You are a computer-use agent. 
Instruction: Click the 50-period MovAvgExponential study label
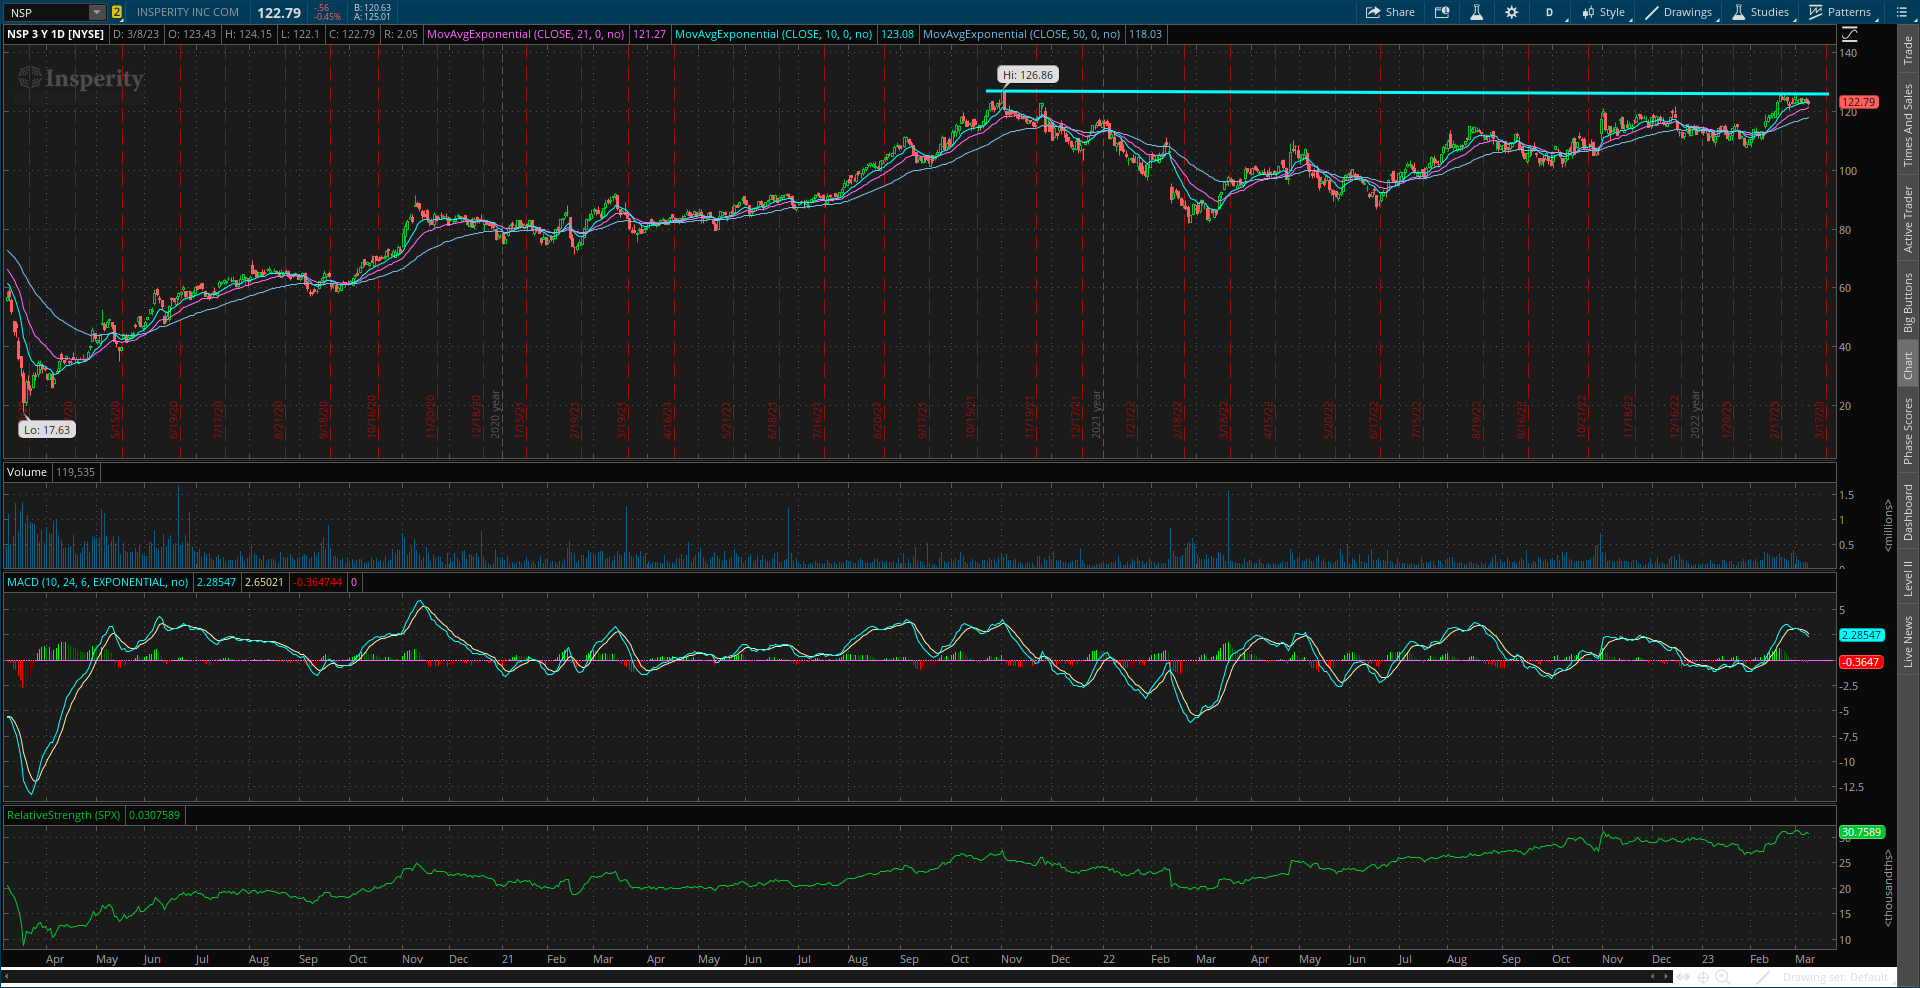[1021, 34]
